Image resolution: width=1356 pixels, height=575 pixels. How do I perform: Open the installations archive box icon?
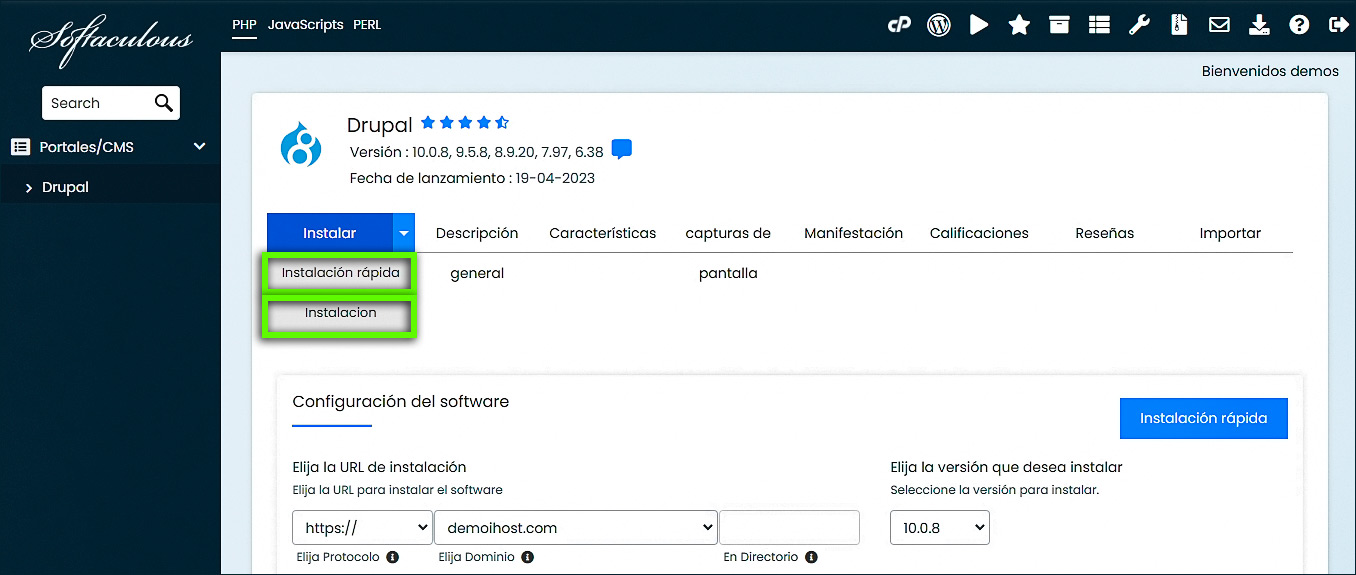[x=1059, y=25]
